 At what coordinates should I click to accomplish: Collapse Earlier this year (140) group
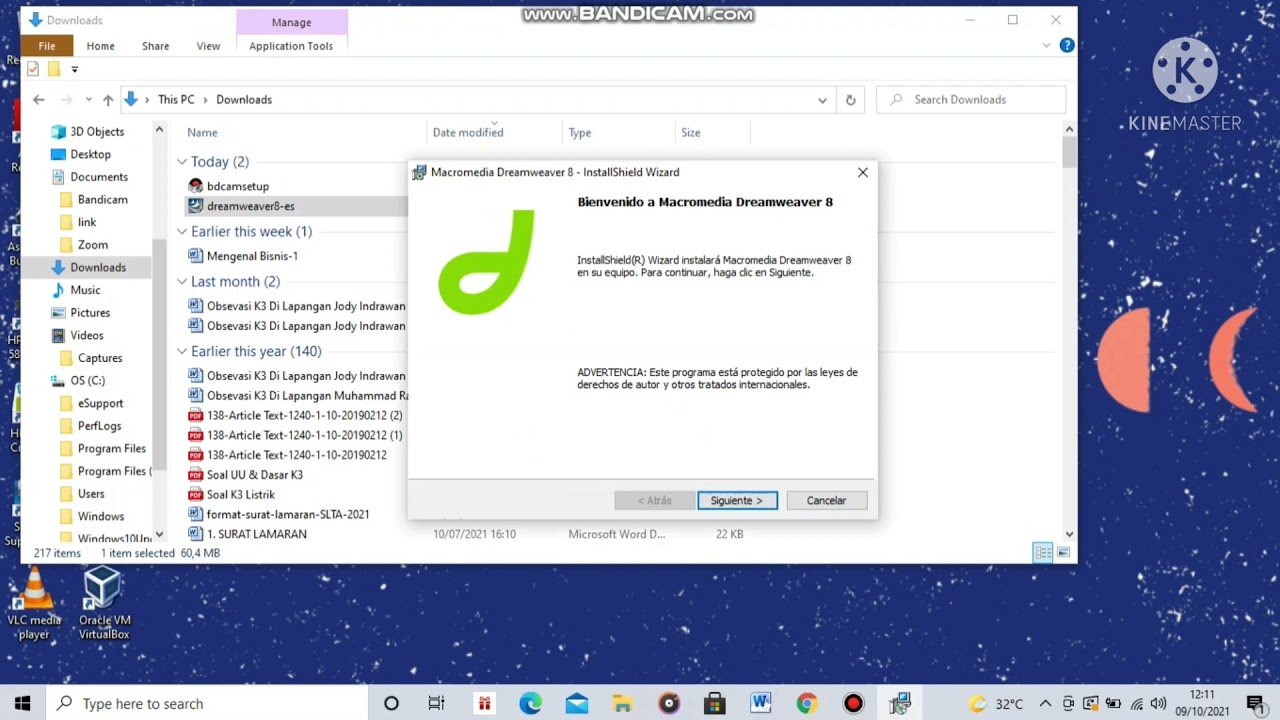point(182,352)
